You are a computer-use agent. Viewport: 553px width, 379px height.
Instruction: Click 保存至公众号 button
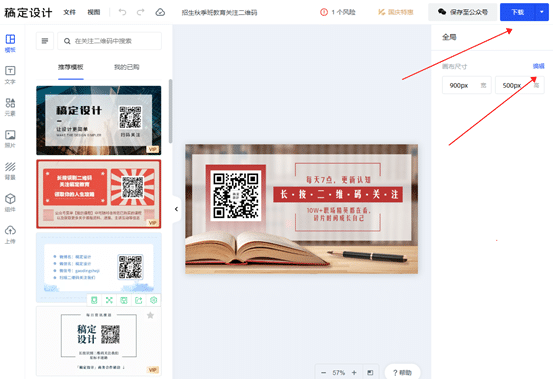[463, 12]
